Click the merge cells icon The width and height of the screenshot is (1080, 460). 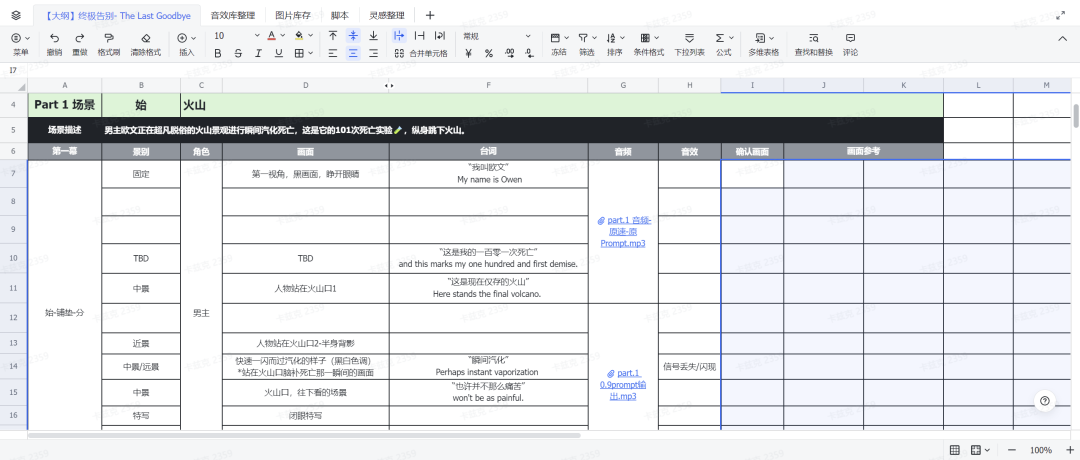[x=399, y=53]
